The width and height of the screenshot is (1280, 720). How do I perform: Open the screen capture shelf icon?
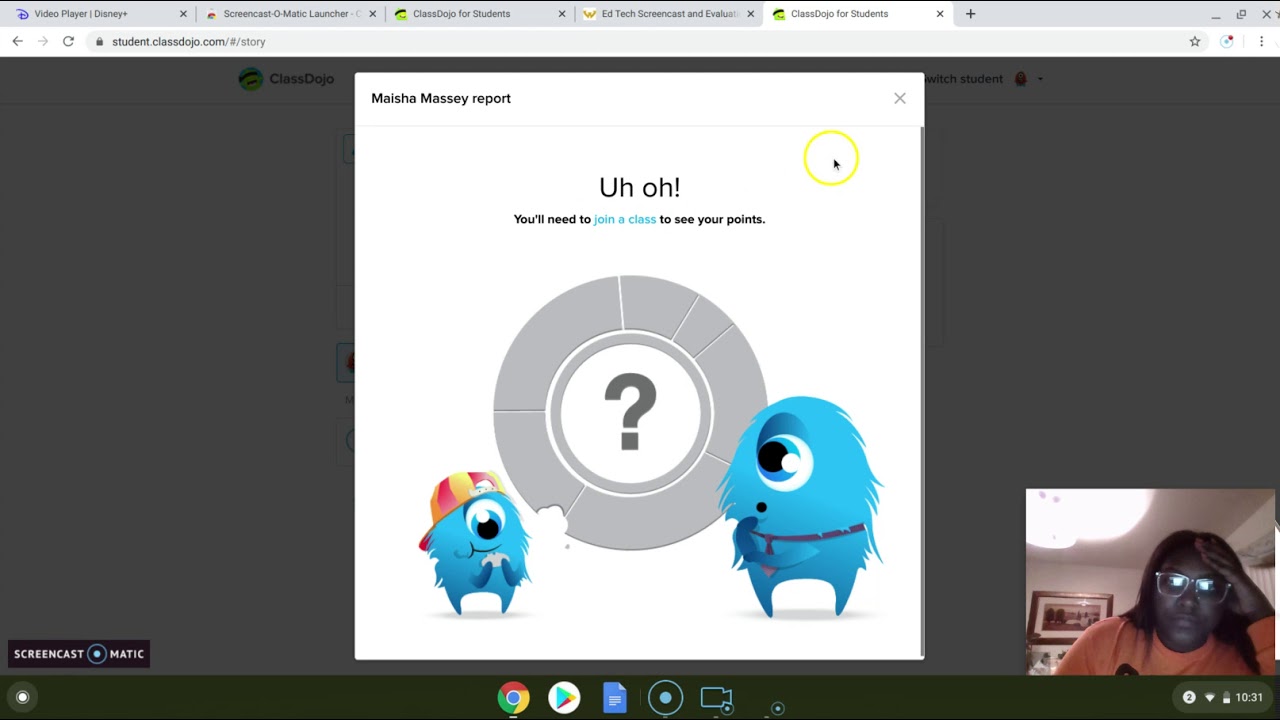716,698
